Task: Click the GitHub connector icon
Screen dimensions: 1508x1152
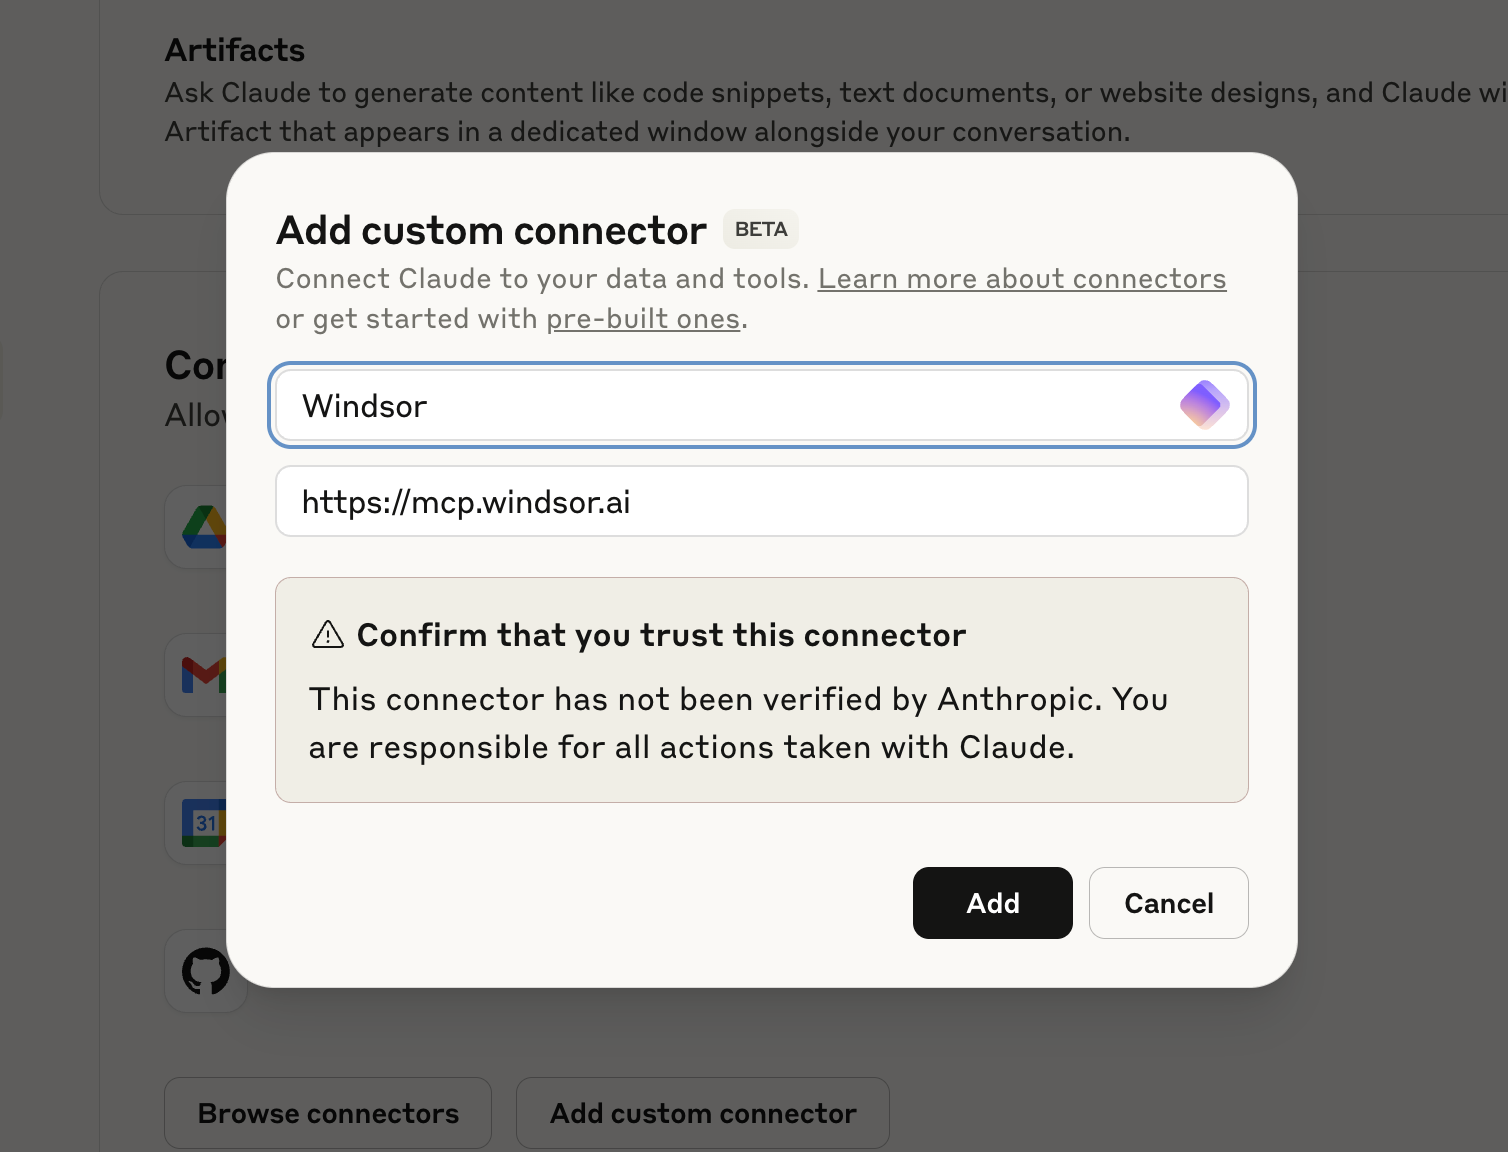Action: pyautogui.click(x=206, y=971)
